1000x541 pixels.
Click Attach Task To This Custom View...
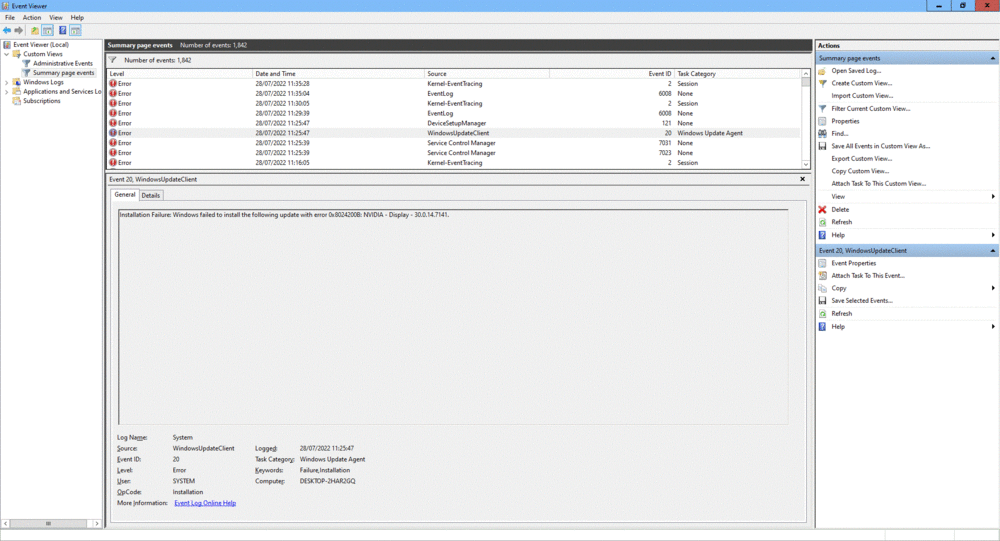coord(878,184)
